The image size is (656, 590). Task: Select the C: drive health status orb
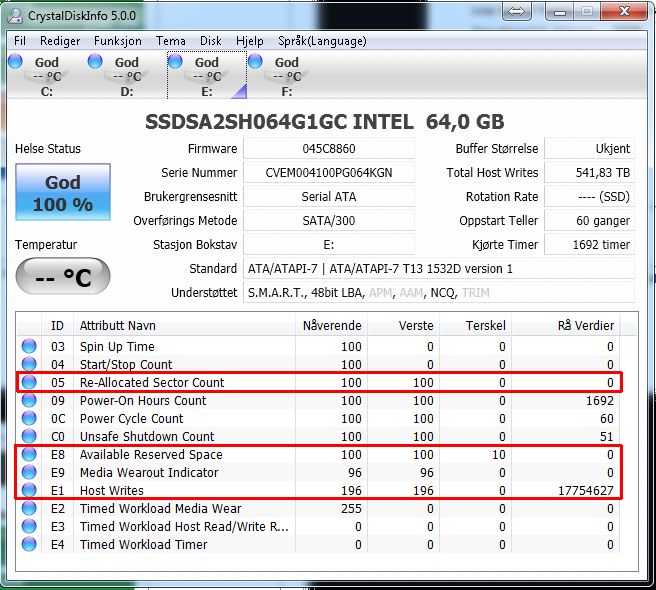[x=15, y=61]
